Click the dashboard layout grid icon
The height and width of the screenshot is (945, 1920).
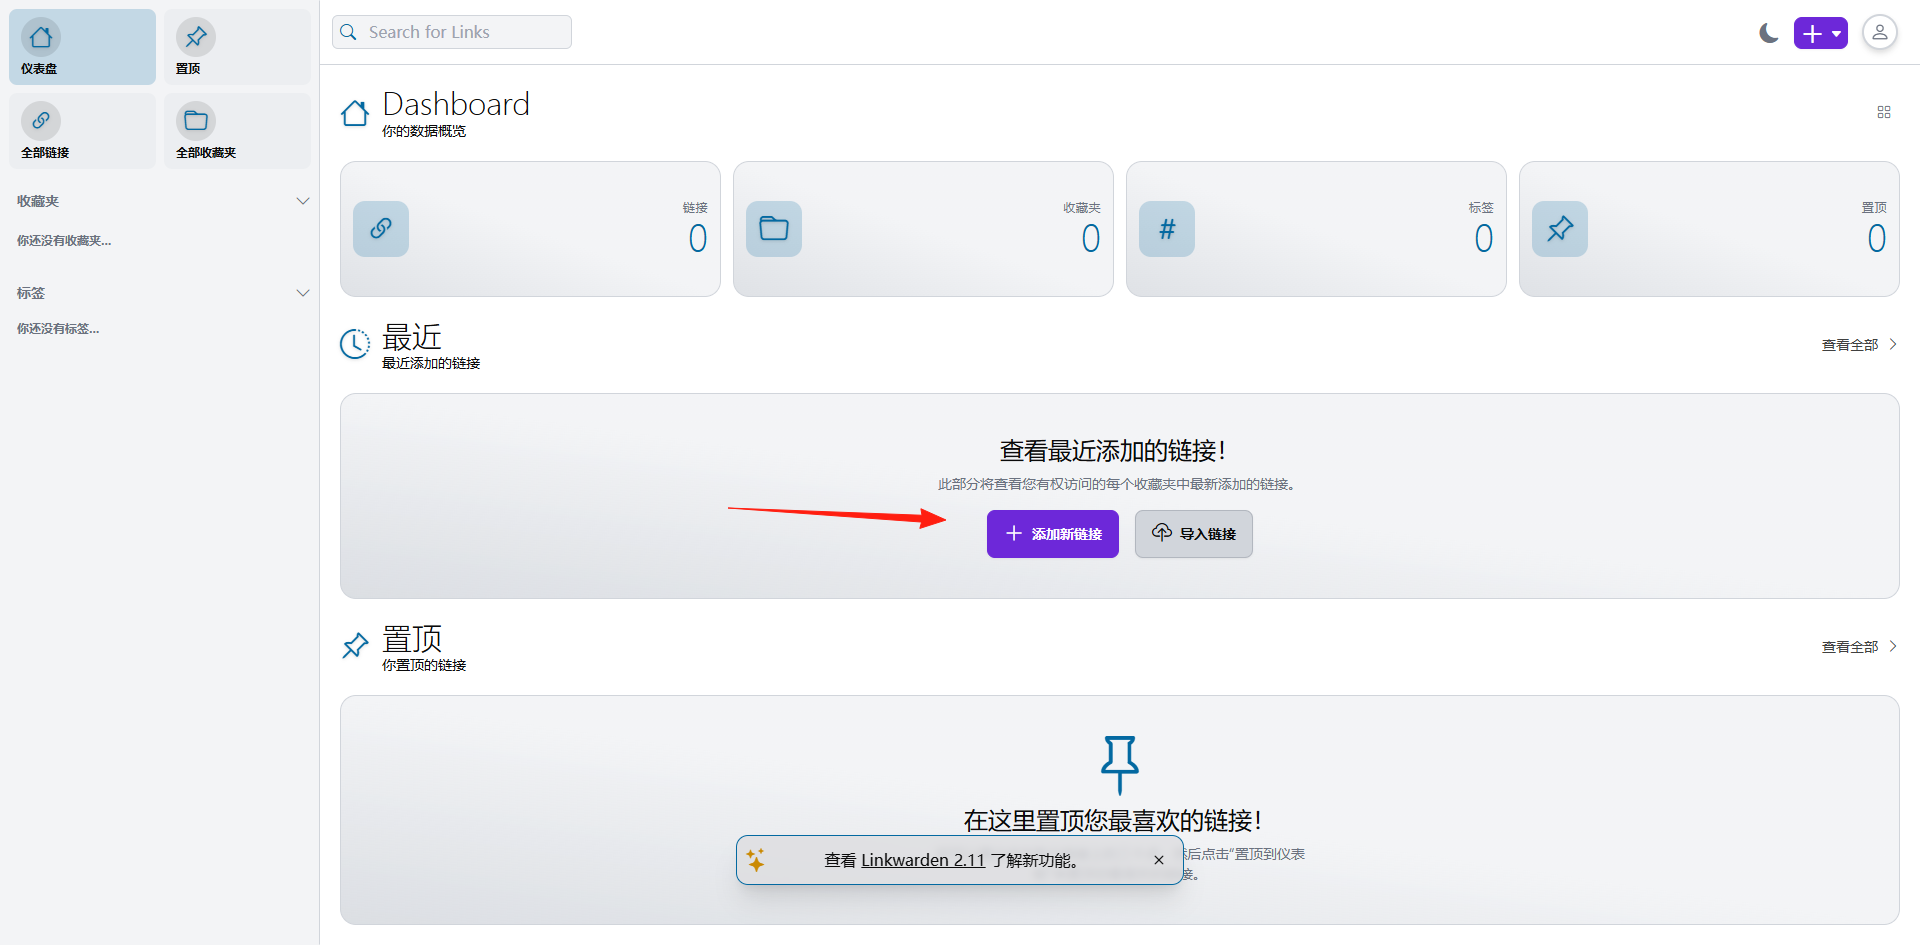click(1884, 112)
